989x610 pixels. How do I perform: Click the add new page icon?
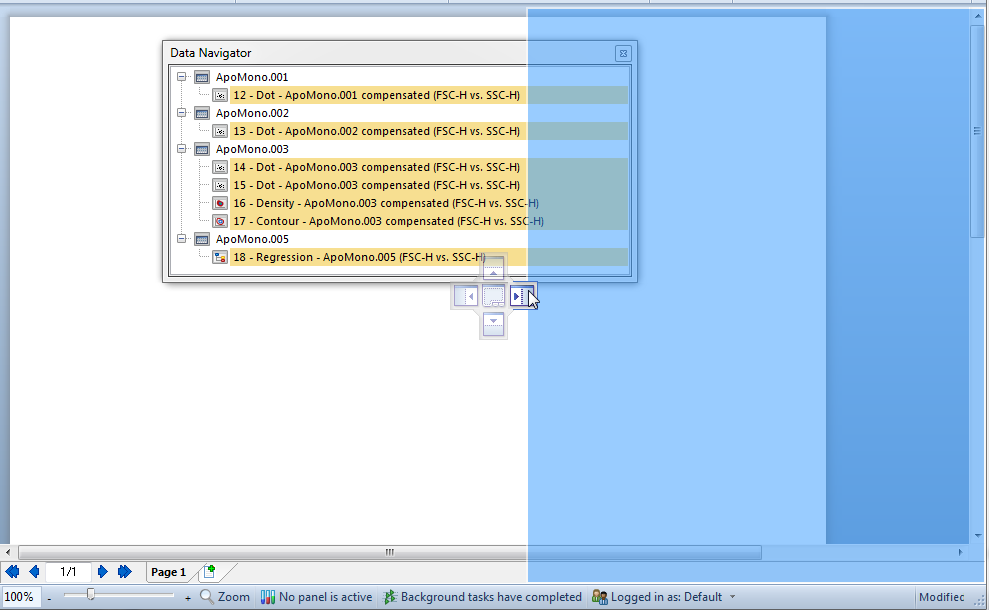[x=209, y=572]
